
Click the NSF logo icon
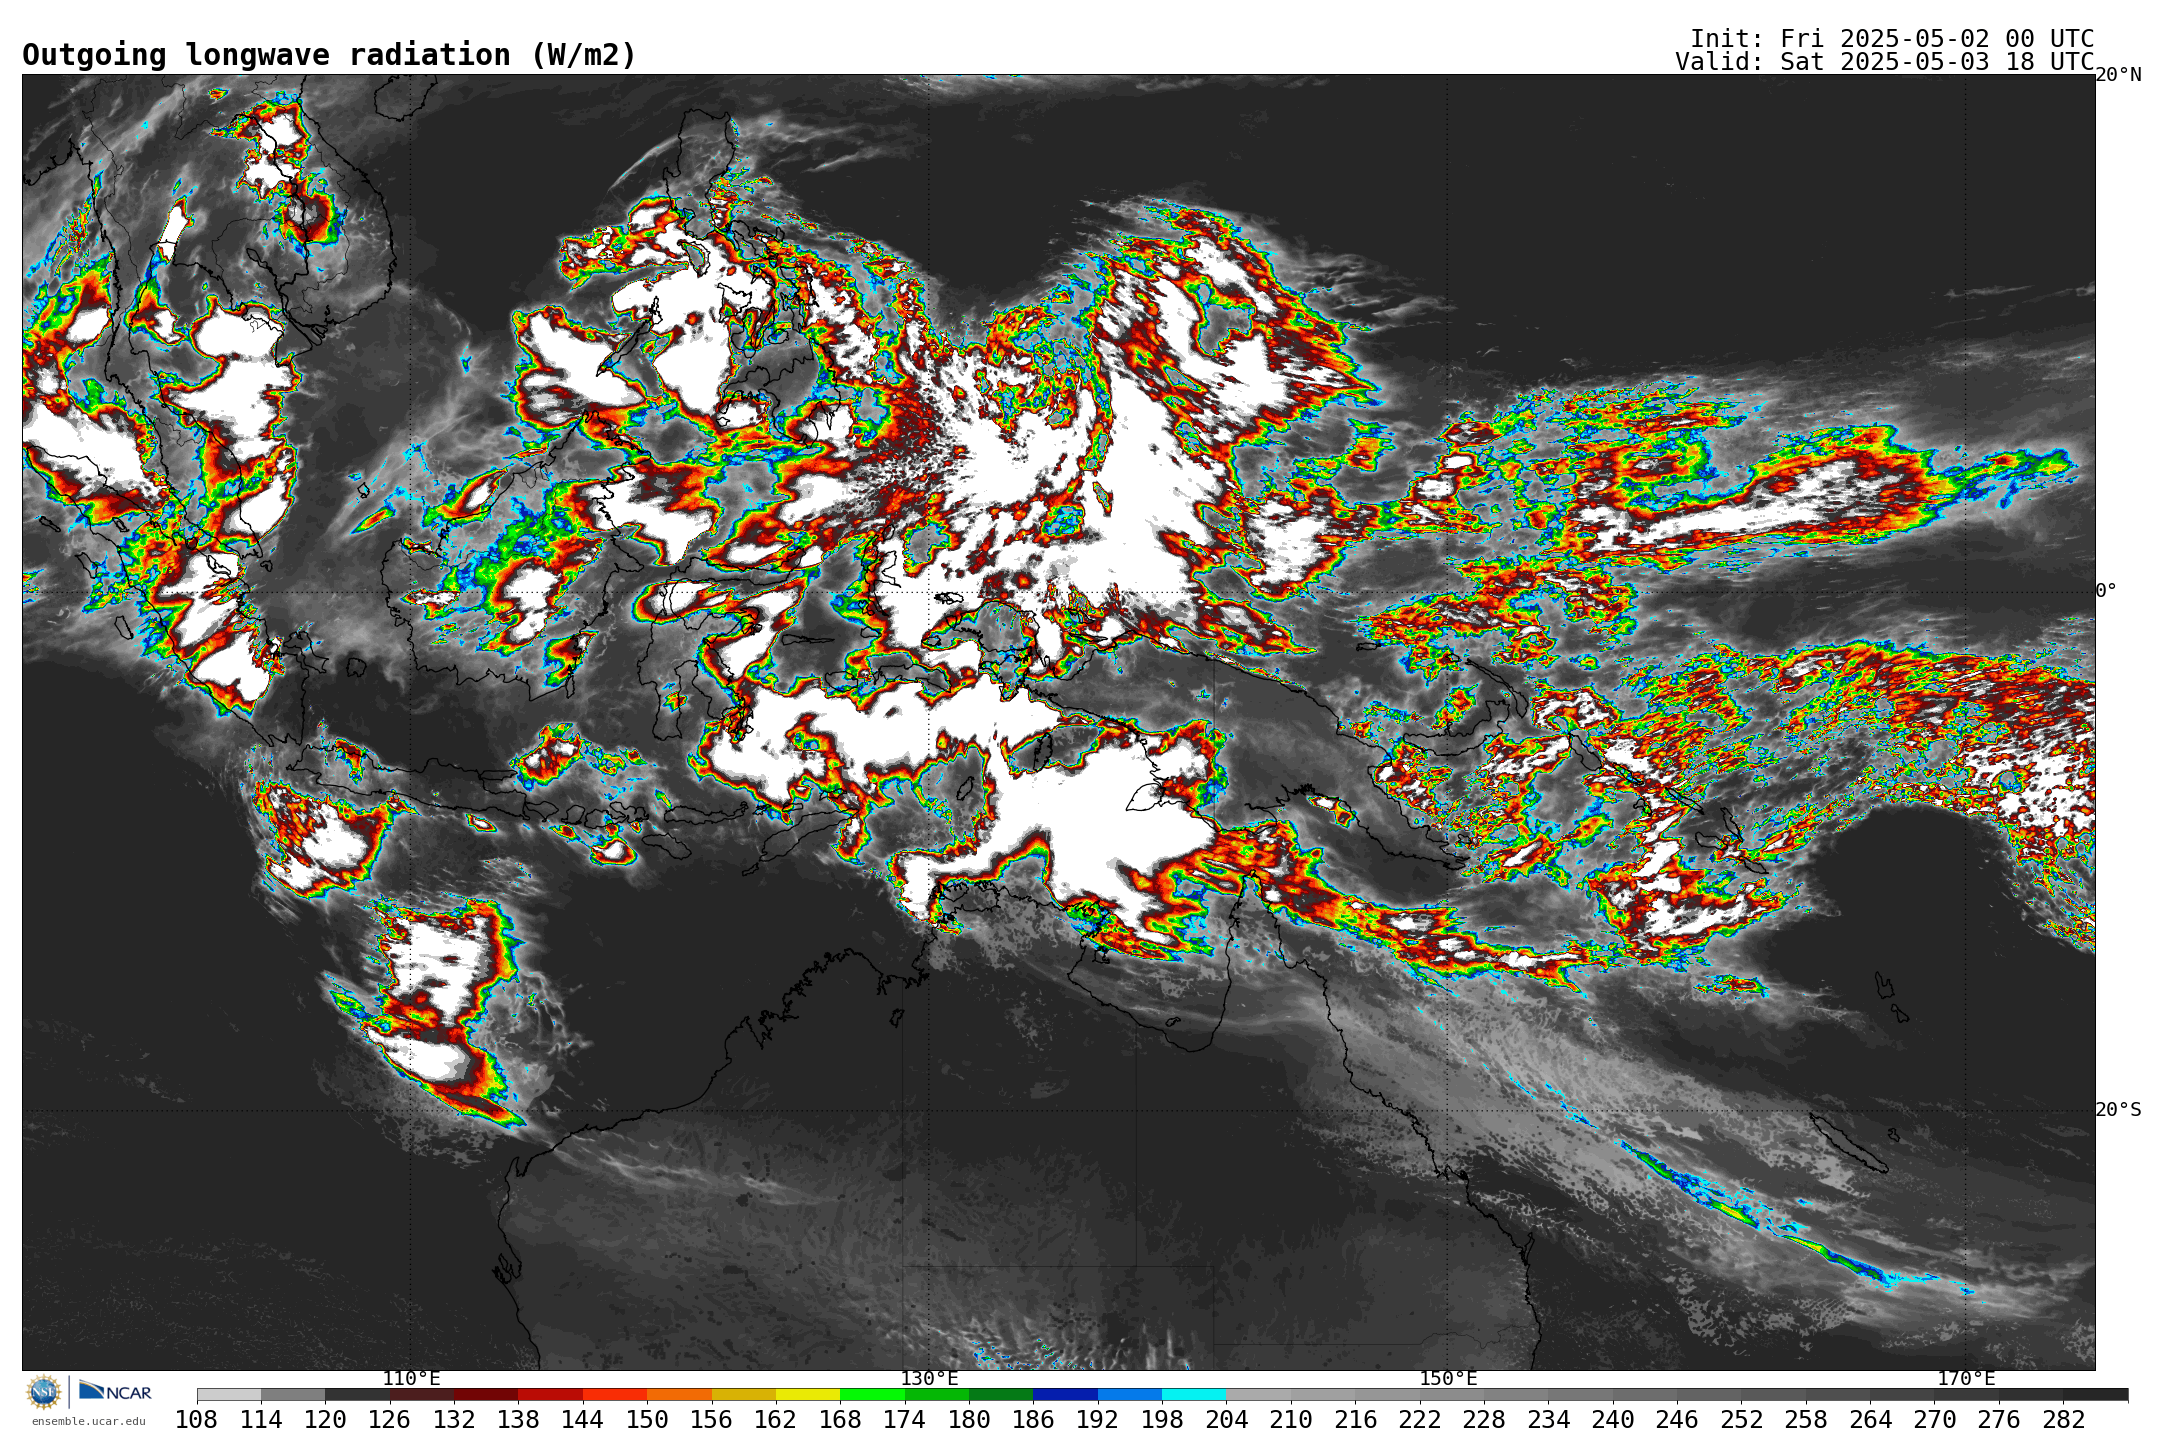pyautogui.click(x=44, y=1391)
